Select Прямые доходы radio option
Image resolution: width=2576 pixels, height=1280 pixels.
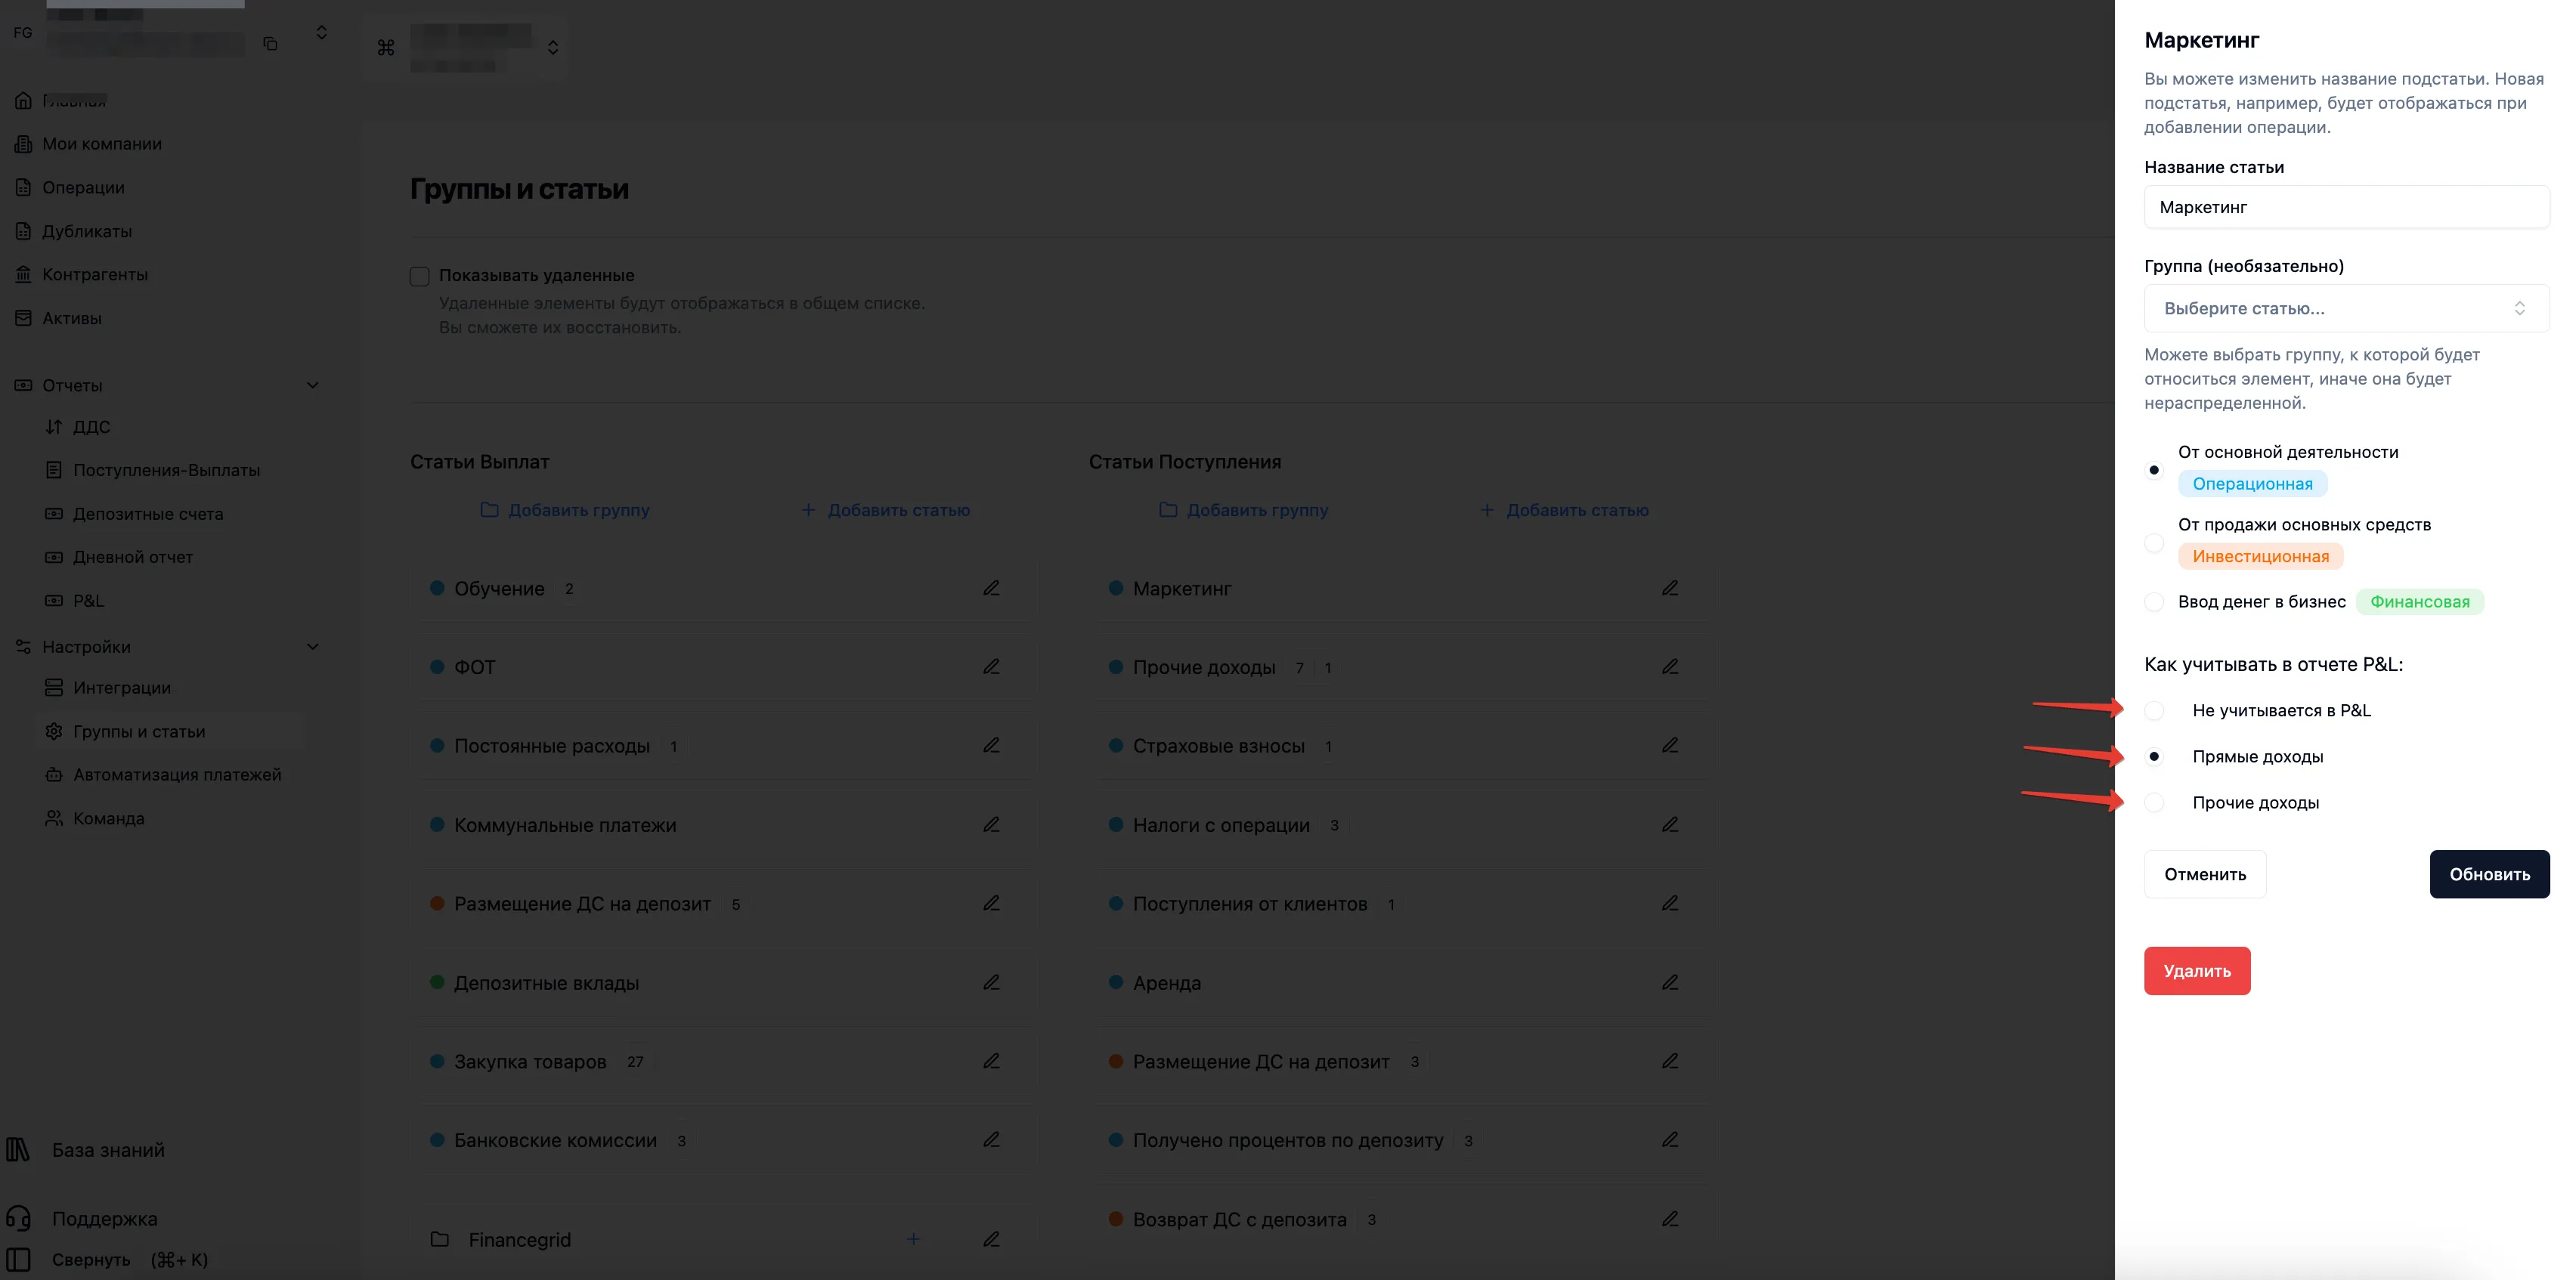[x=2154, y=756]
